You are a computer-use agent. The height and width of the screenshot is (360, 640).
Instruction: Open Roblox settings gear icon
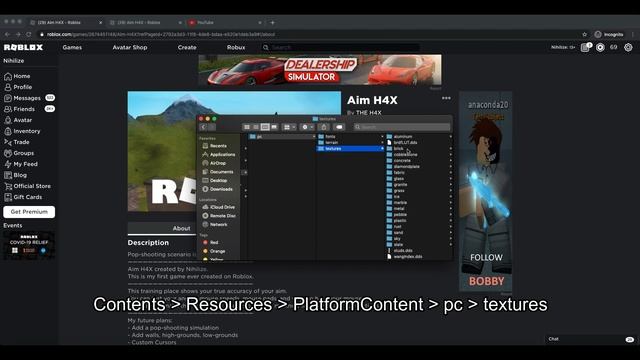628,47
